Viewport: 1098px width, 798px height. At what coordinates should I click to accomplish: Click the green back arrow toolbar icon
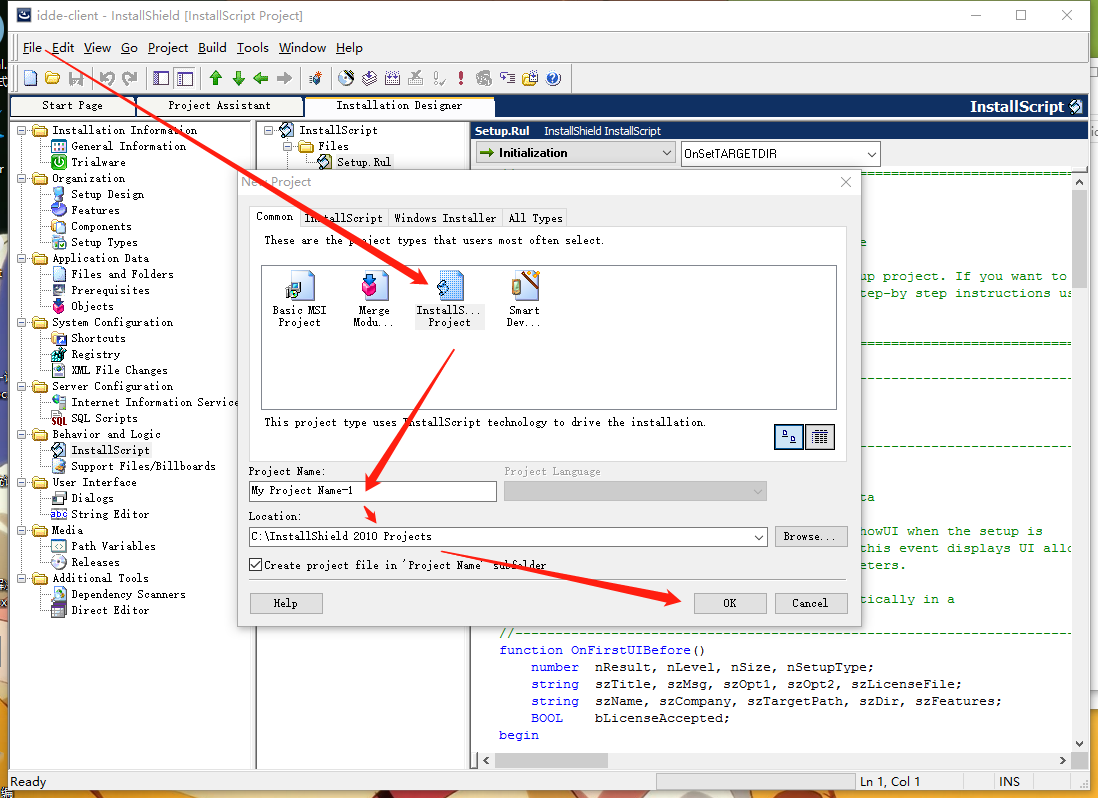(261, 78)
